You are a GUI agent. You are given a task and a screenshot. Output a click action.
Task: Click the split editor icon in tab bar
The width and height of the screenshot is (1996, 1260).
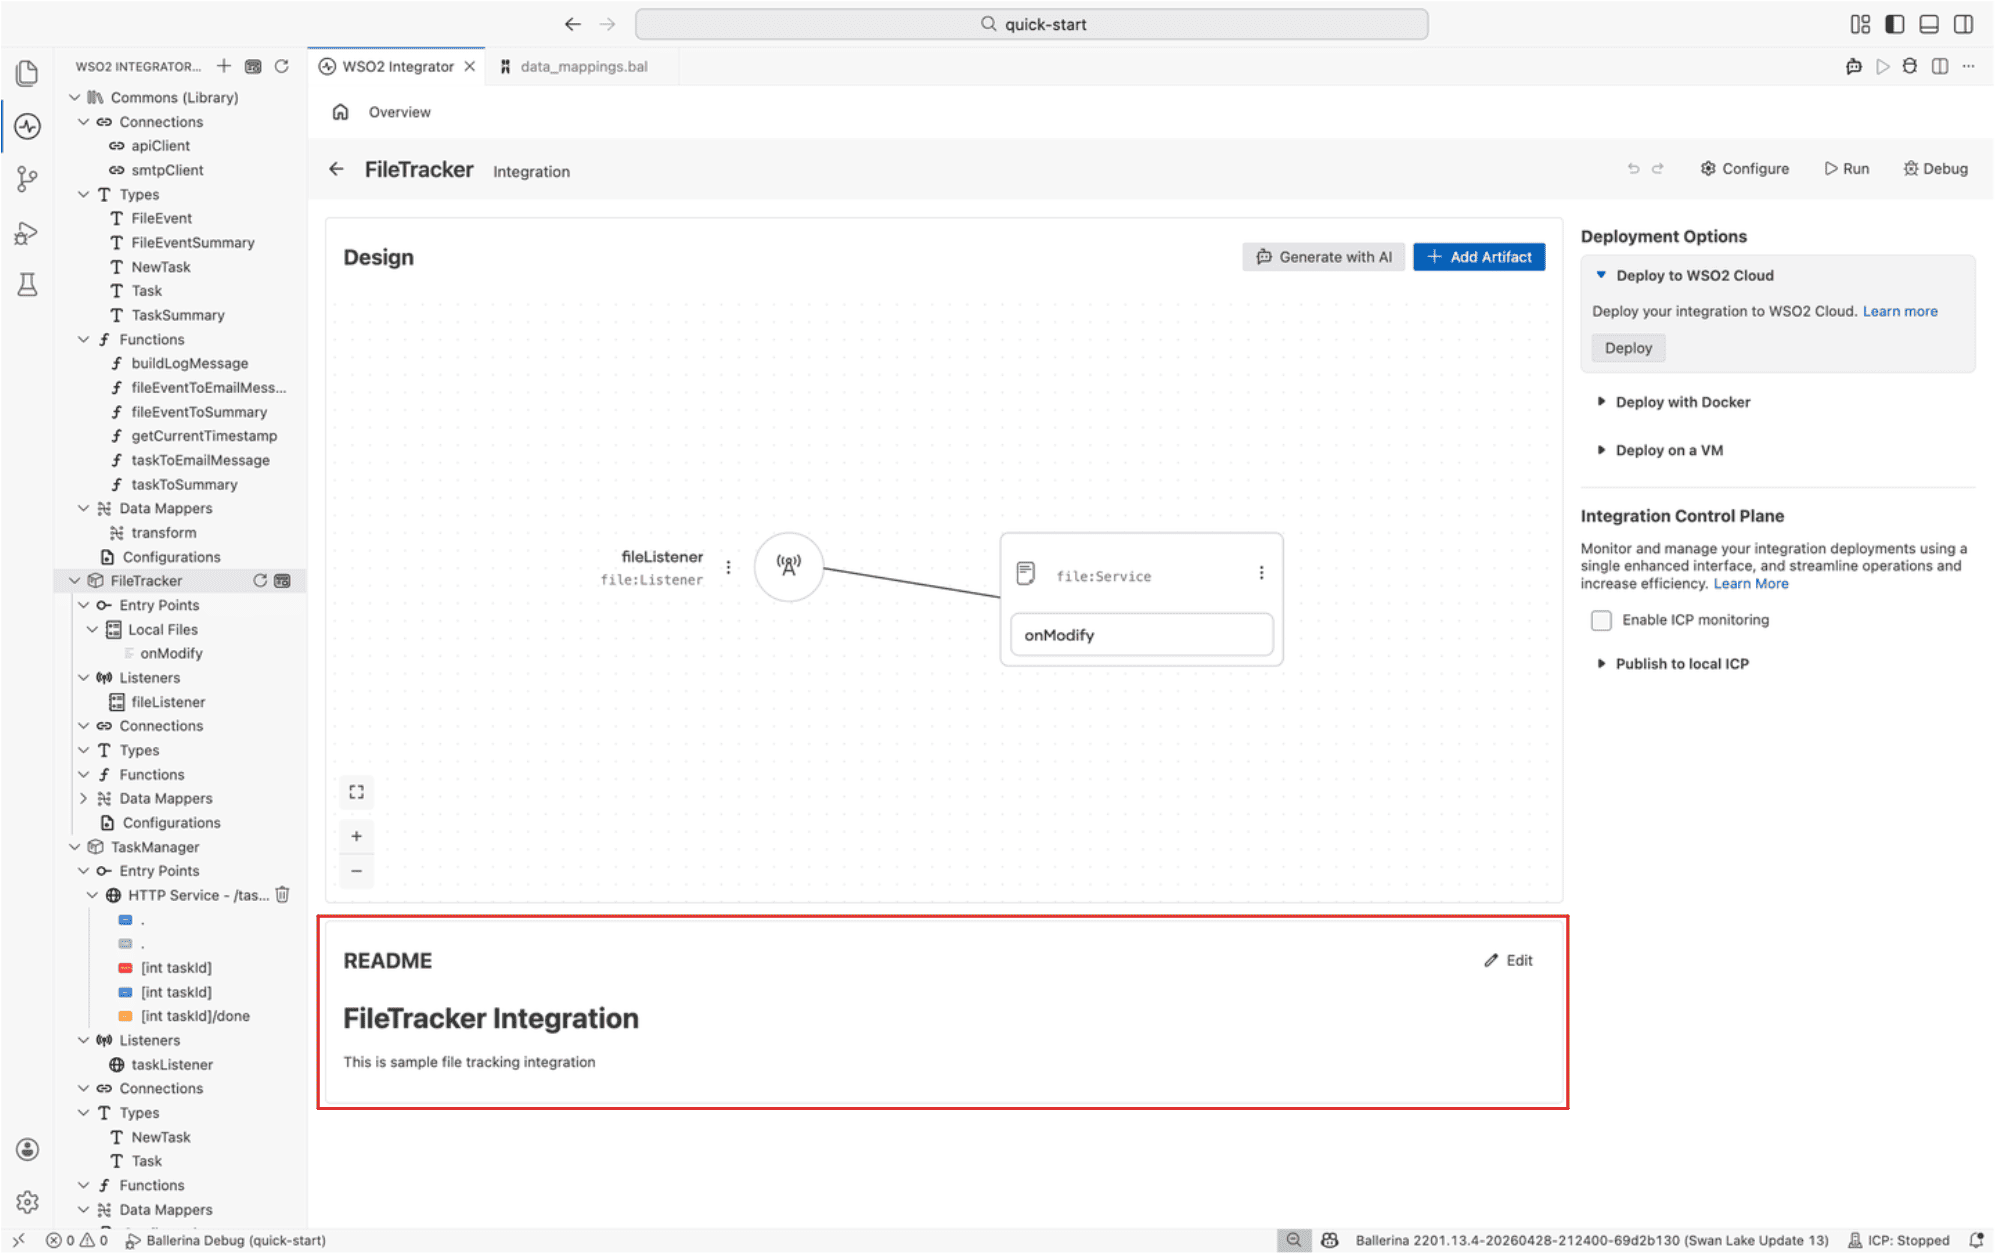pos(1940,66)
